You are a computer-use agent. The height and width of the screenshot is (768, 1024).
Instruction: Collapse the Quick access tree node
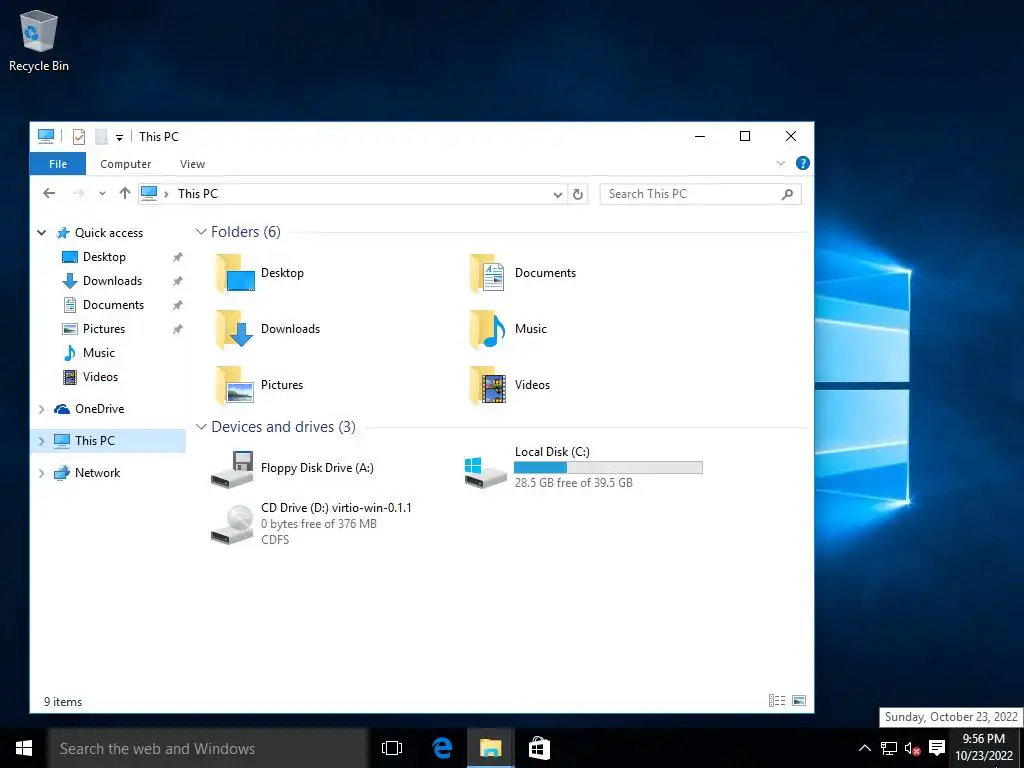coord(42,233)
